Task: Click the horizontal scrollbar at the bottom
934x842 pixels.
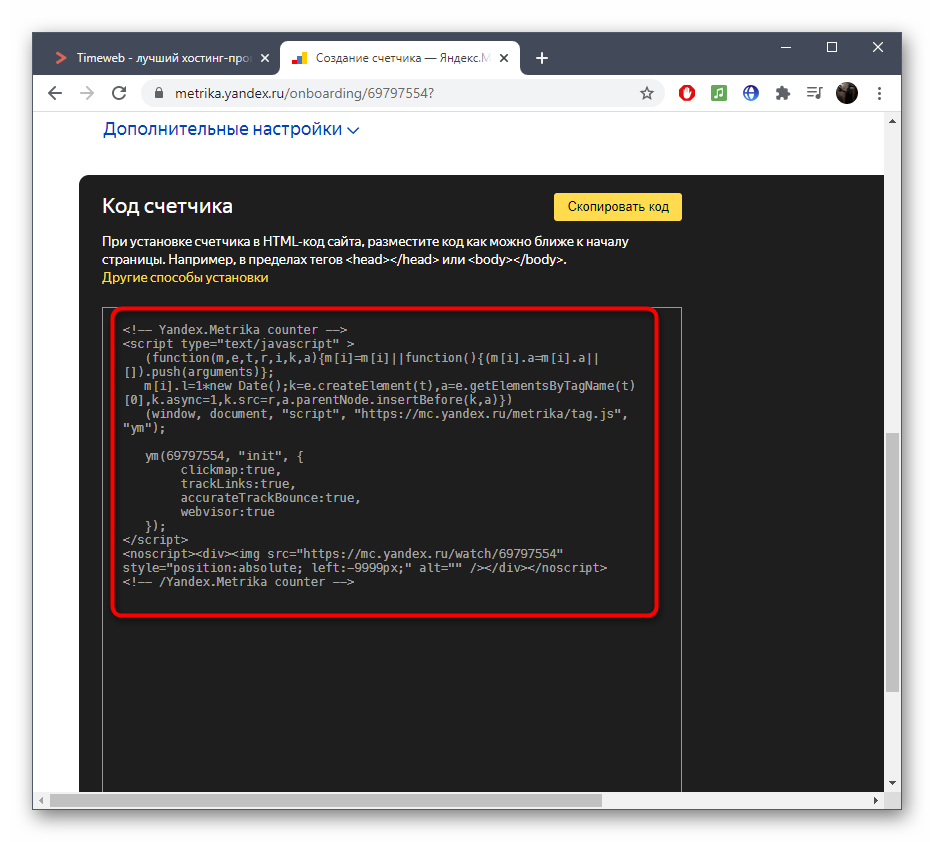Action: pos(325,800)
